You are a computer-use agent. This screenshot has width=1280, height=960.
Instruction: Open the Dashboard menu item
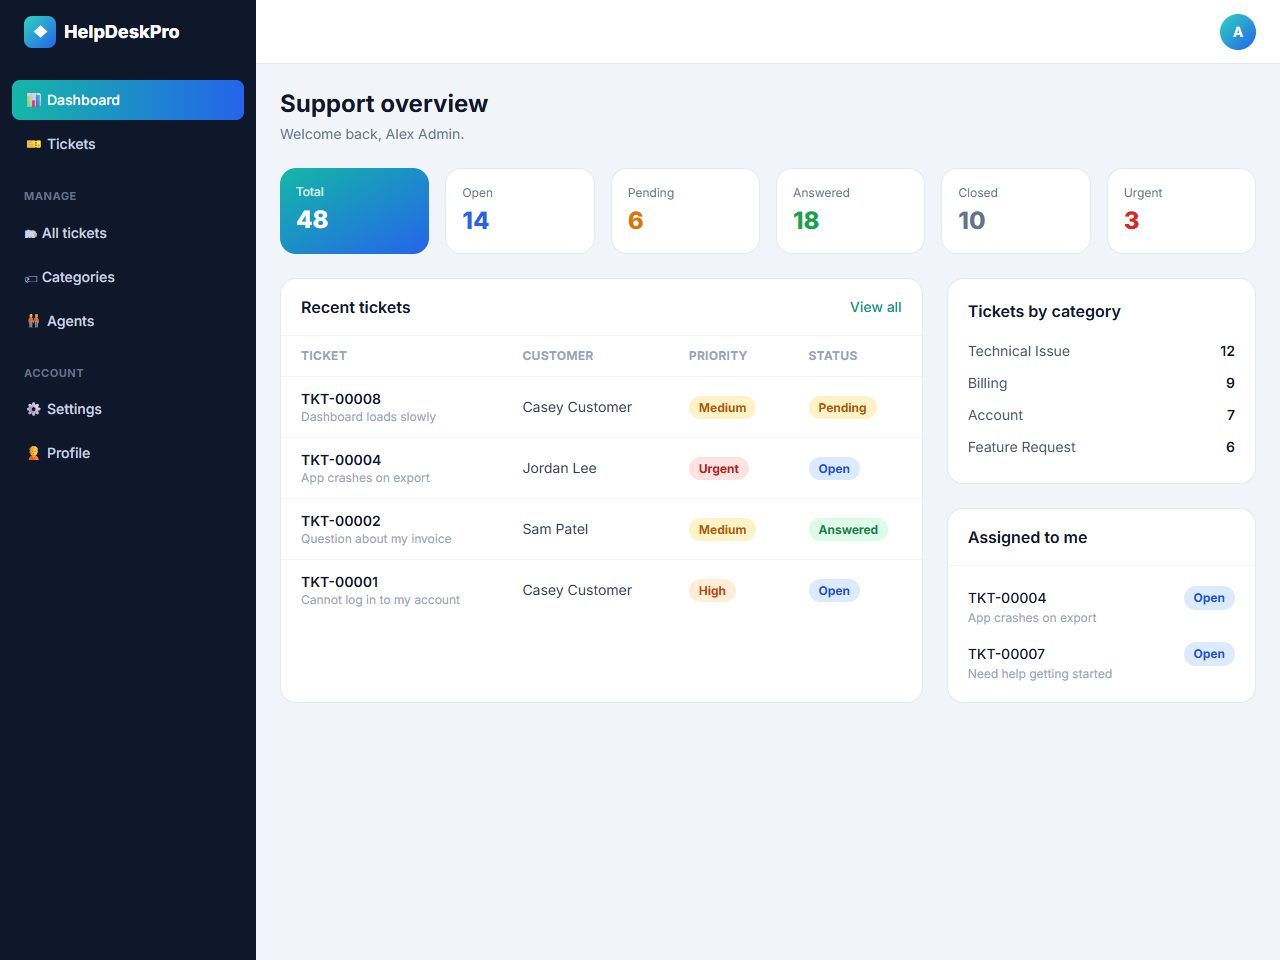click(128, 100)
